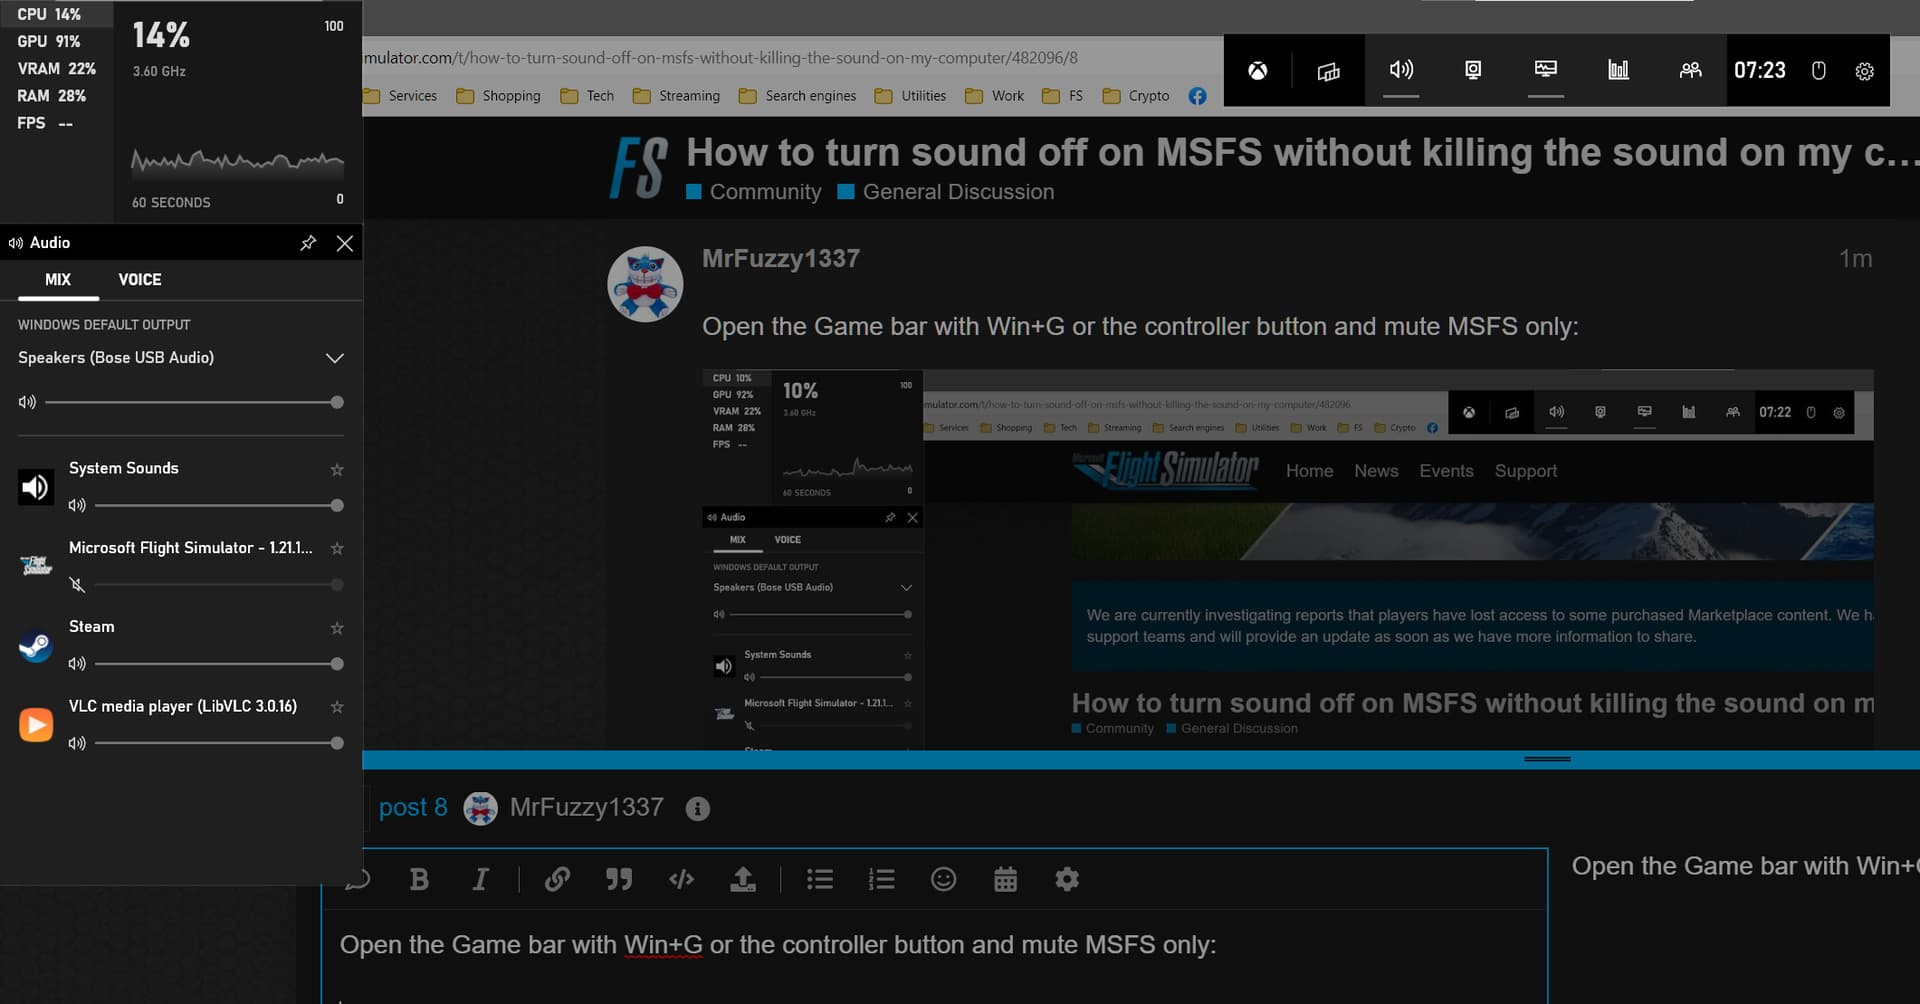This screenshot has width=1920, height=1004.
Task: Click the Steam app icon
Action: [x=36, y=646]
